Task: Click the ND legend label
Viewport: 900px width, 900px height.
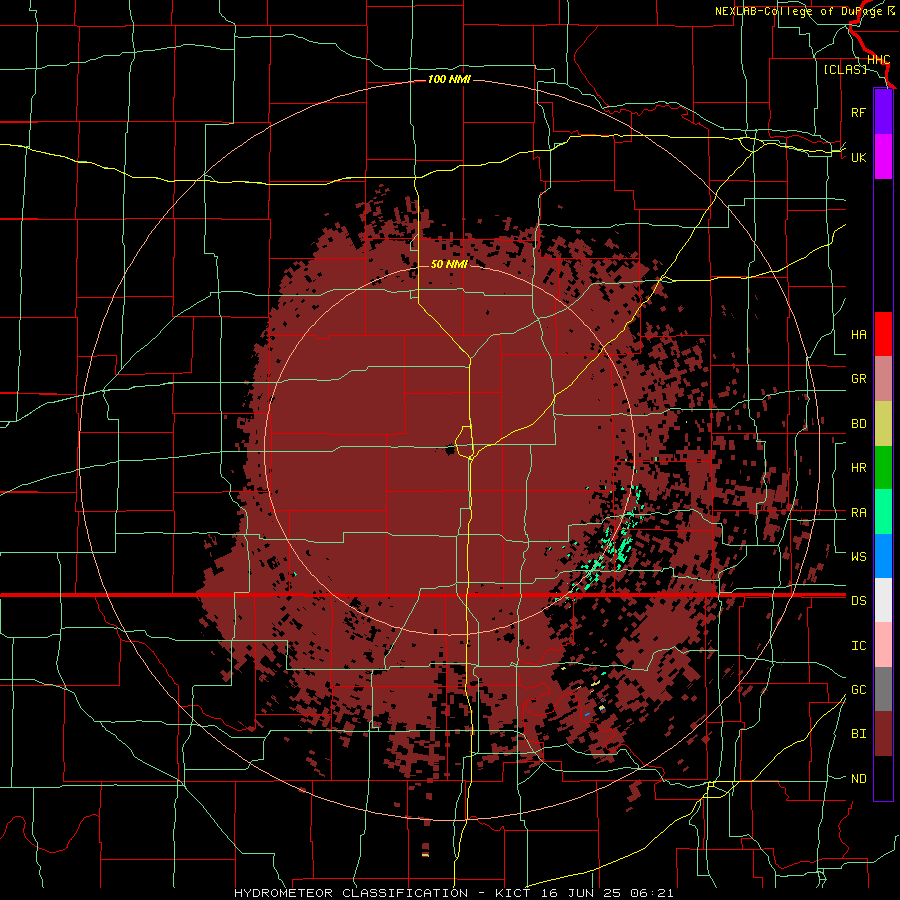Action: 859,779
